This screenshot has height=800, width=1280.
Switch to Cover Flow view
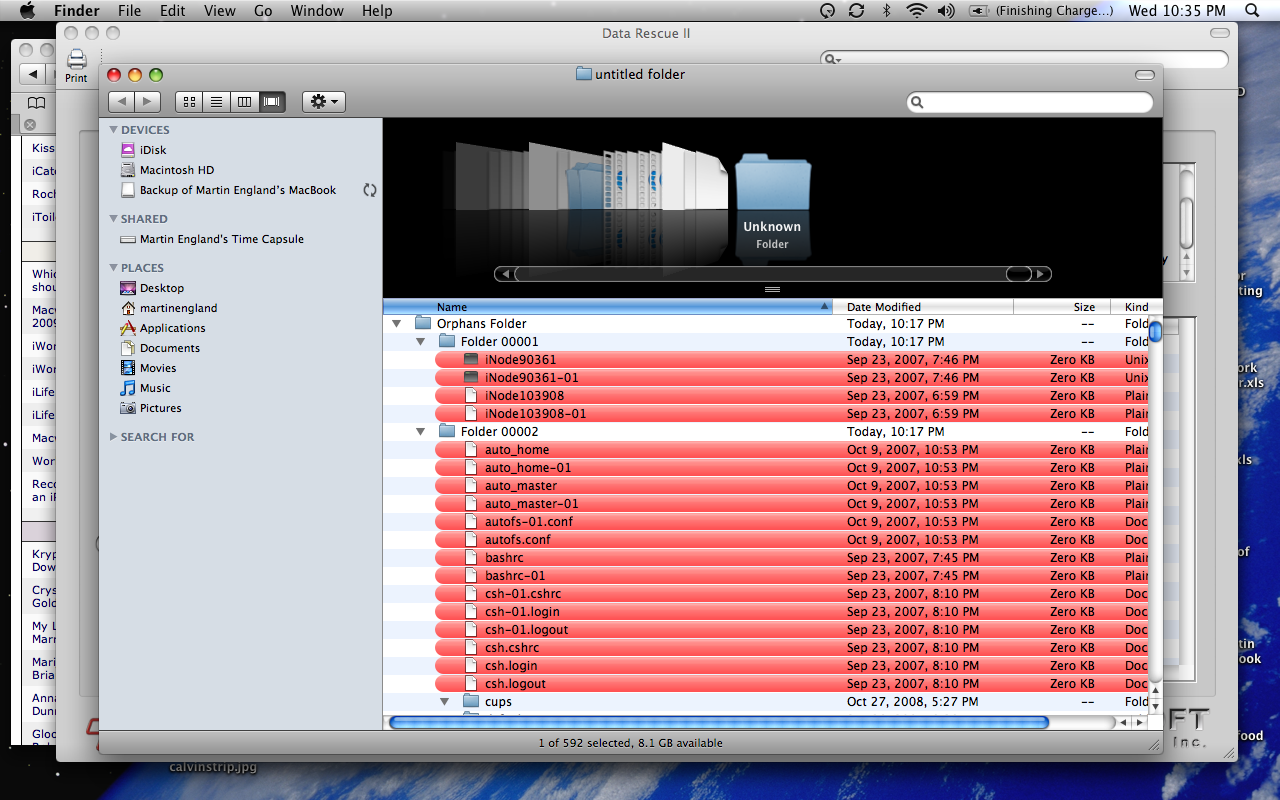[x=271, y=101]
